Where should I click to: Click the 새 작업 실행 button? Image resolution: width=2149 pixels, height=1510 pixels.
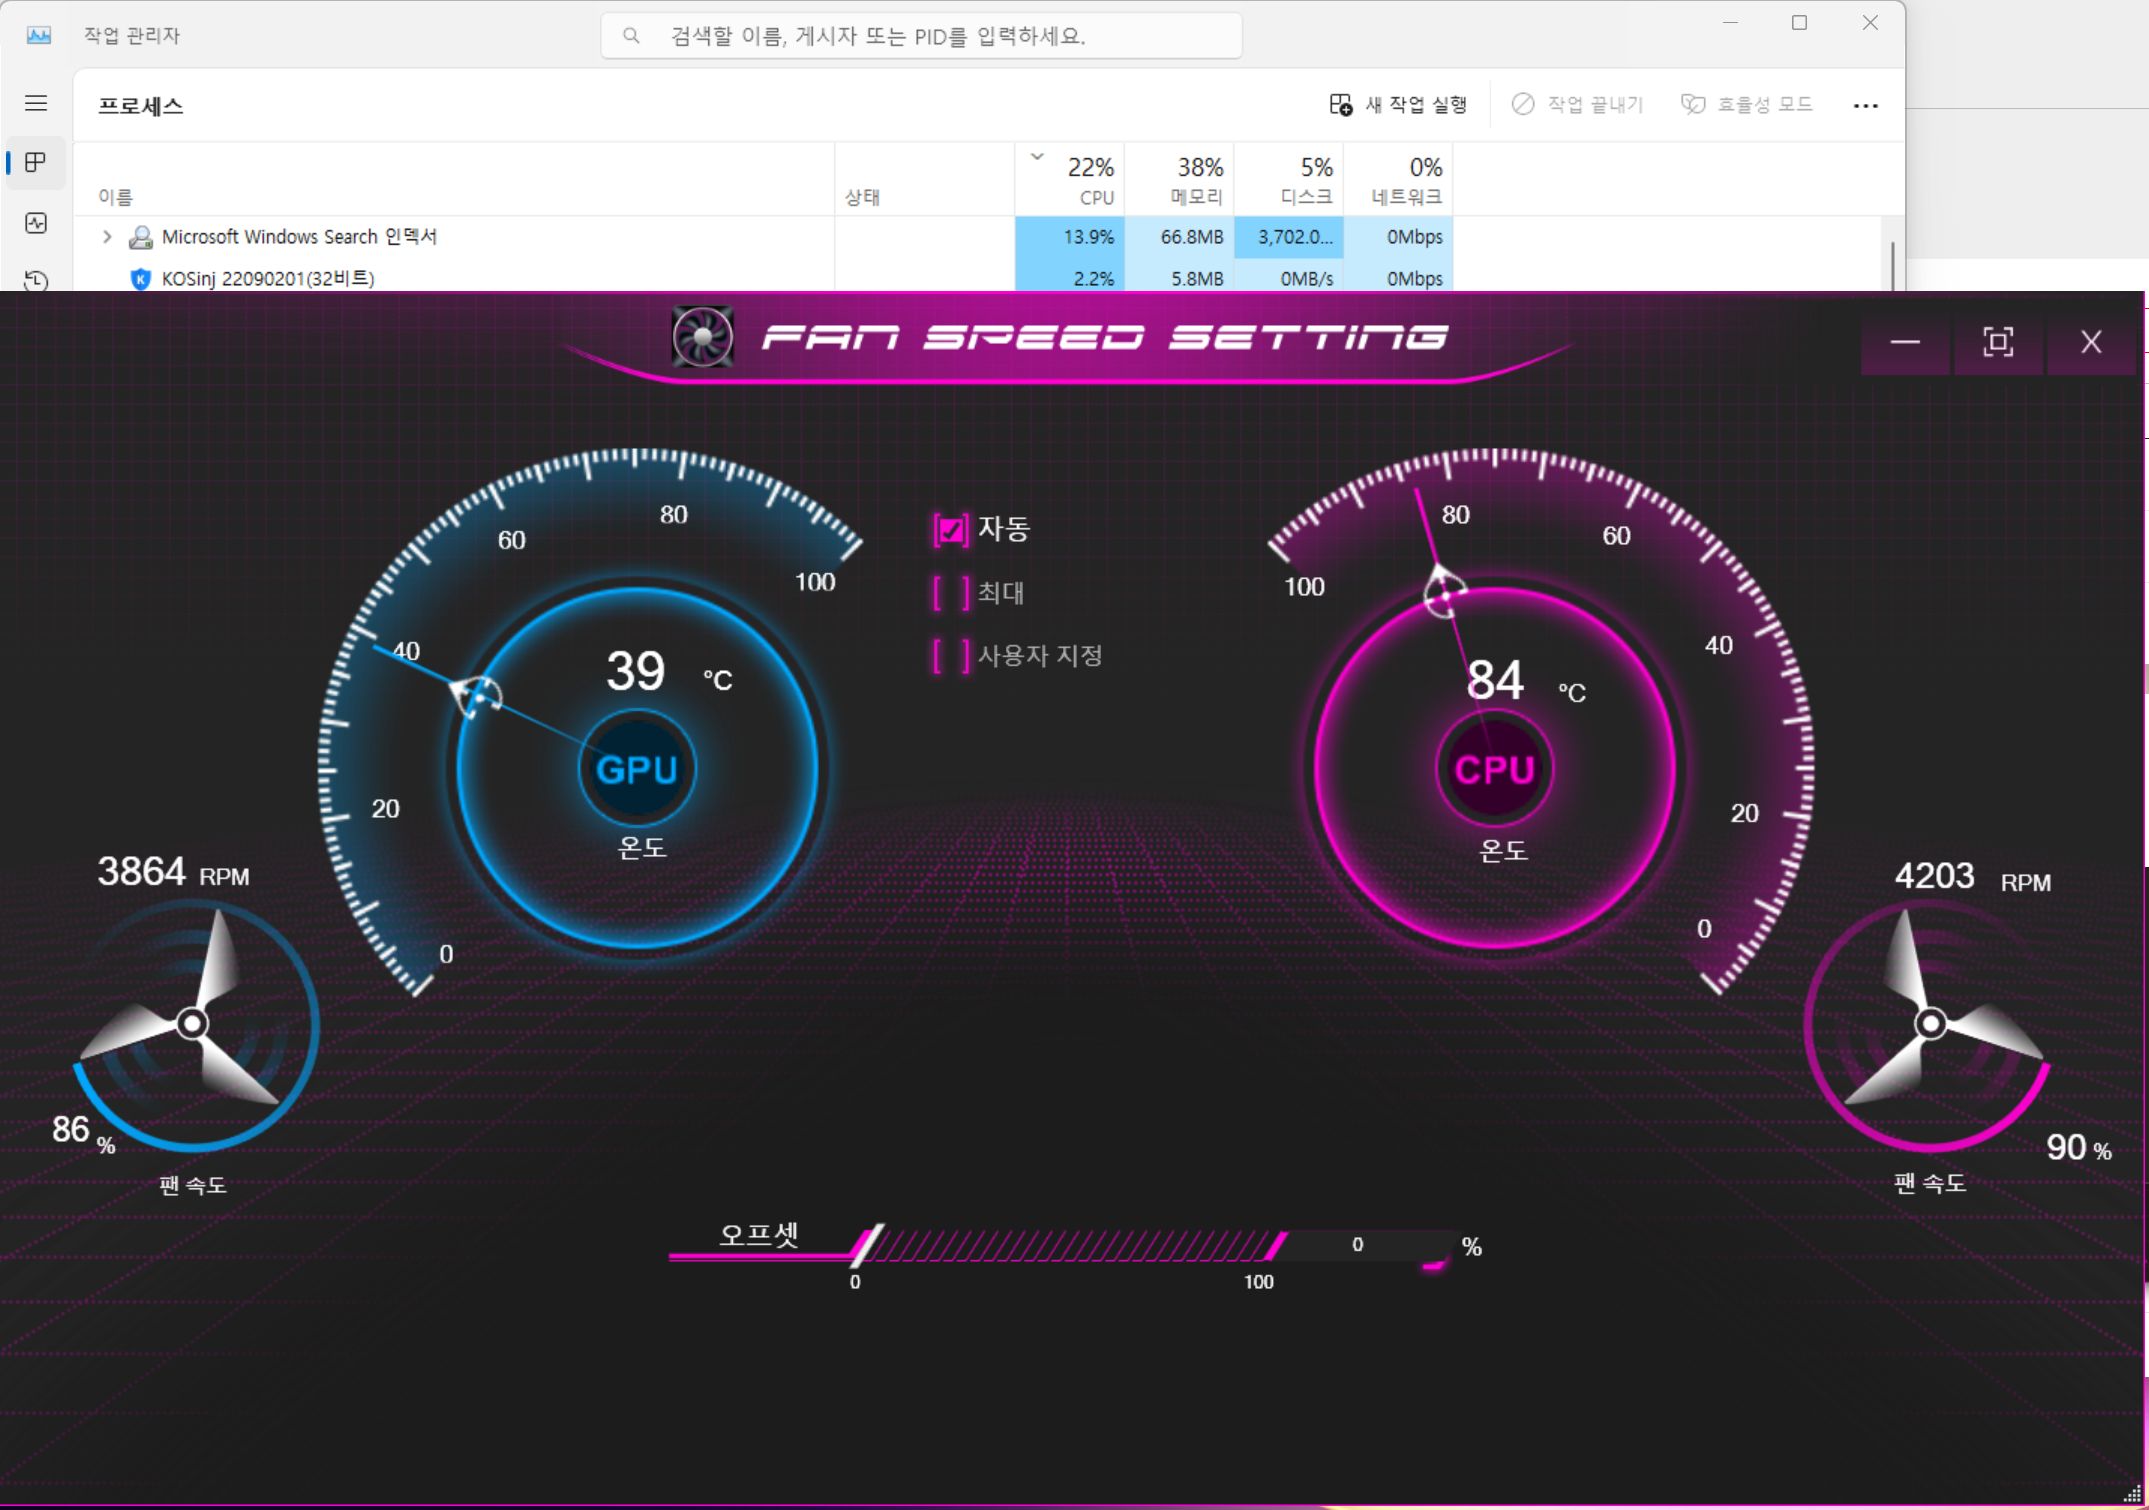(1398, 105)
